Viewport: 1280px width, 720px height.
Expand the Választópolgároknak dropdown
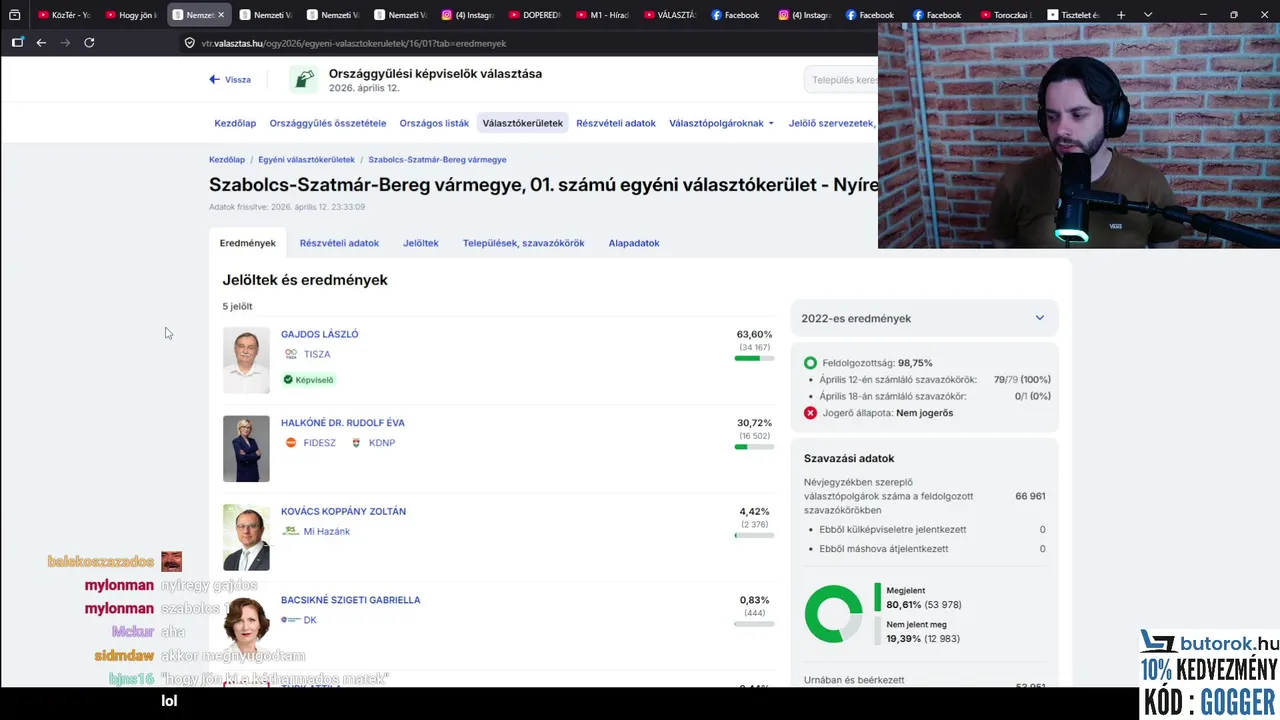(x=721, y=123)
